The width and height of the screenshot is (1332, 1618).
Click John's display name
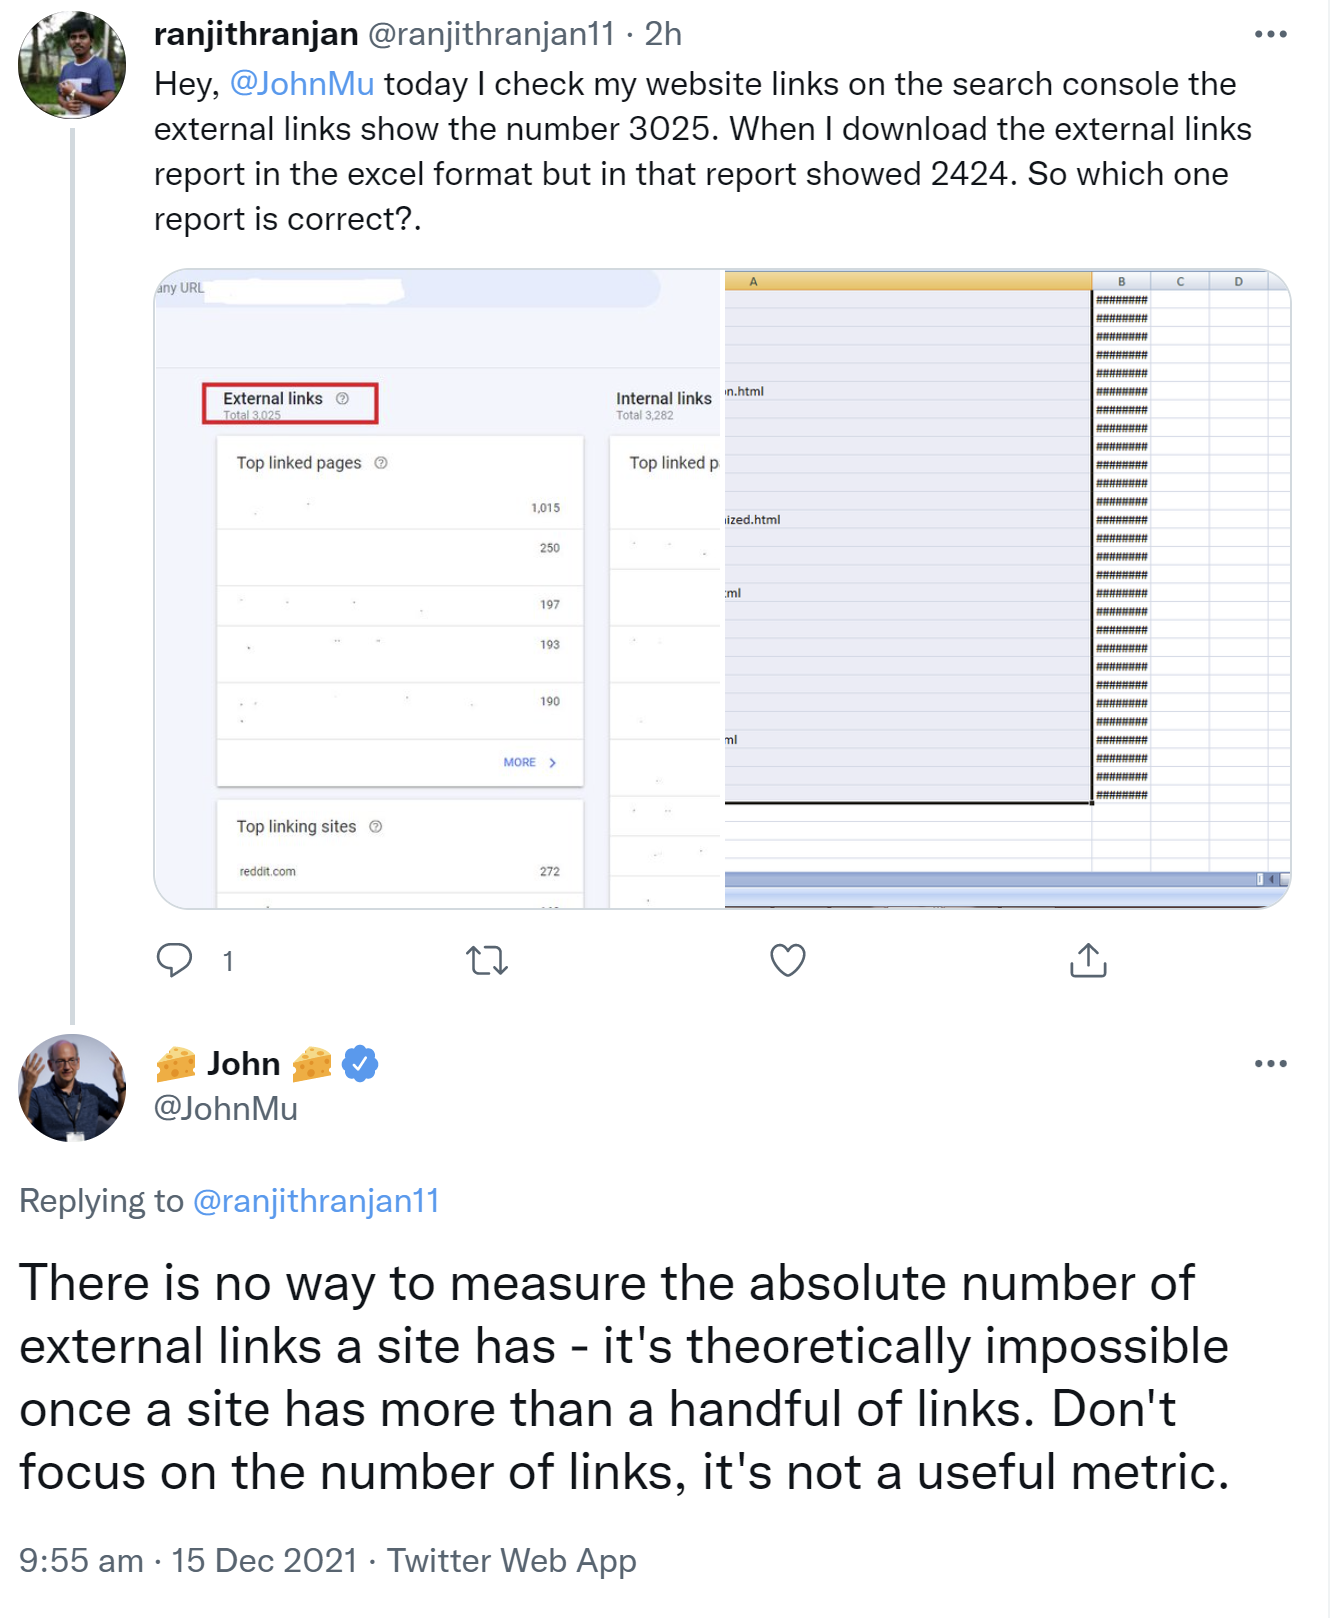[x=243, y=1064]
